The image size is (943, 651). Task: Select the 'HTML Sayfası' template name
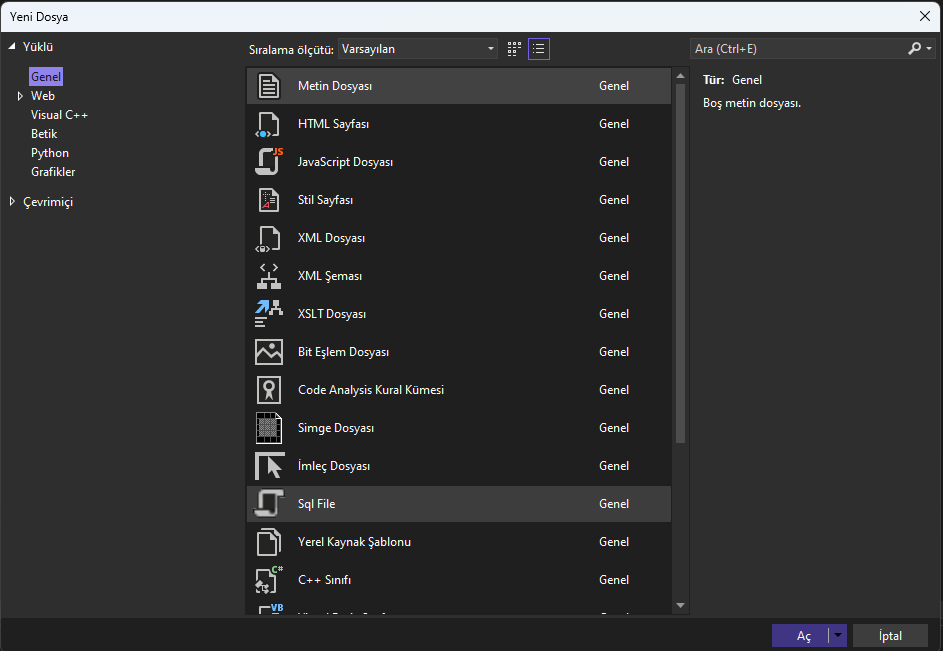click(x=333, y=124)
